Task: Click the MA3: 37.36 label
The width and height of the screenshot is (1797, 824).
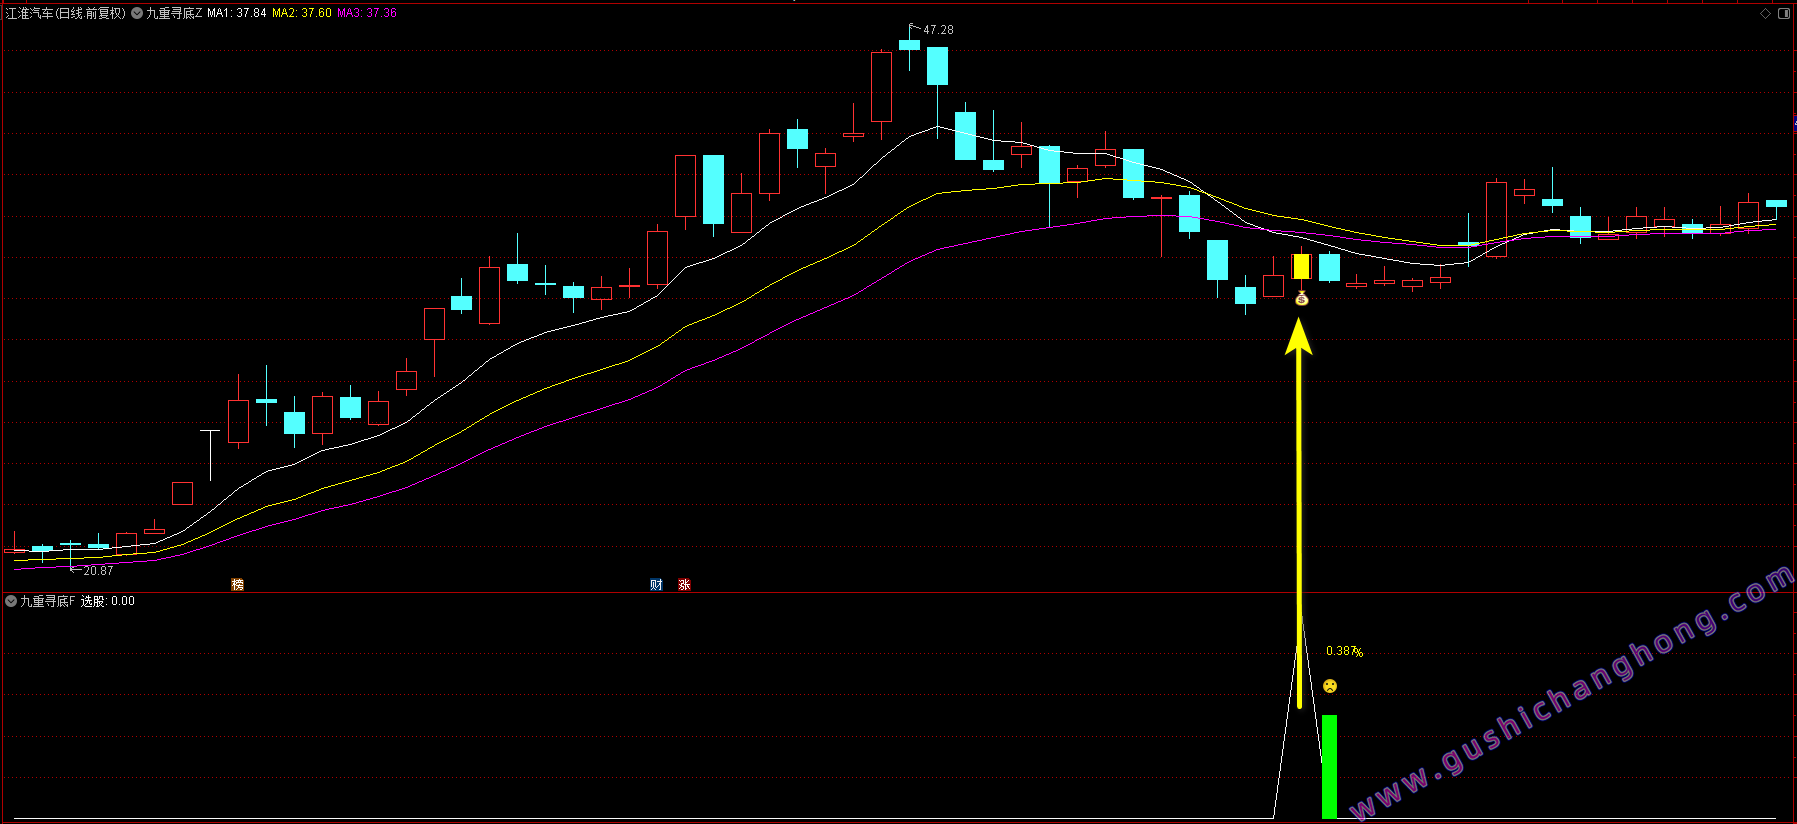Action: click(367, 13)
